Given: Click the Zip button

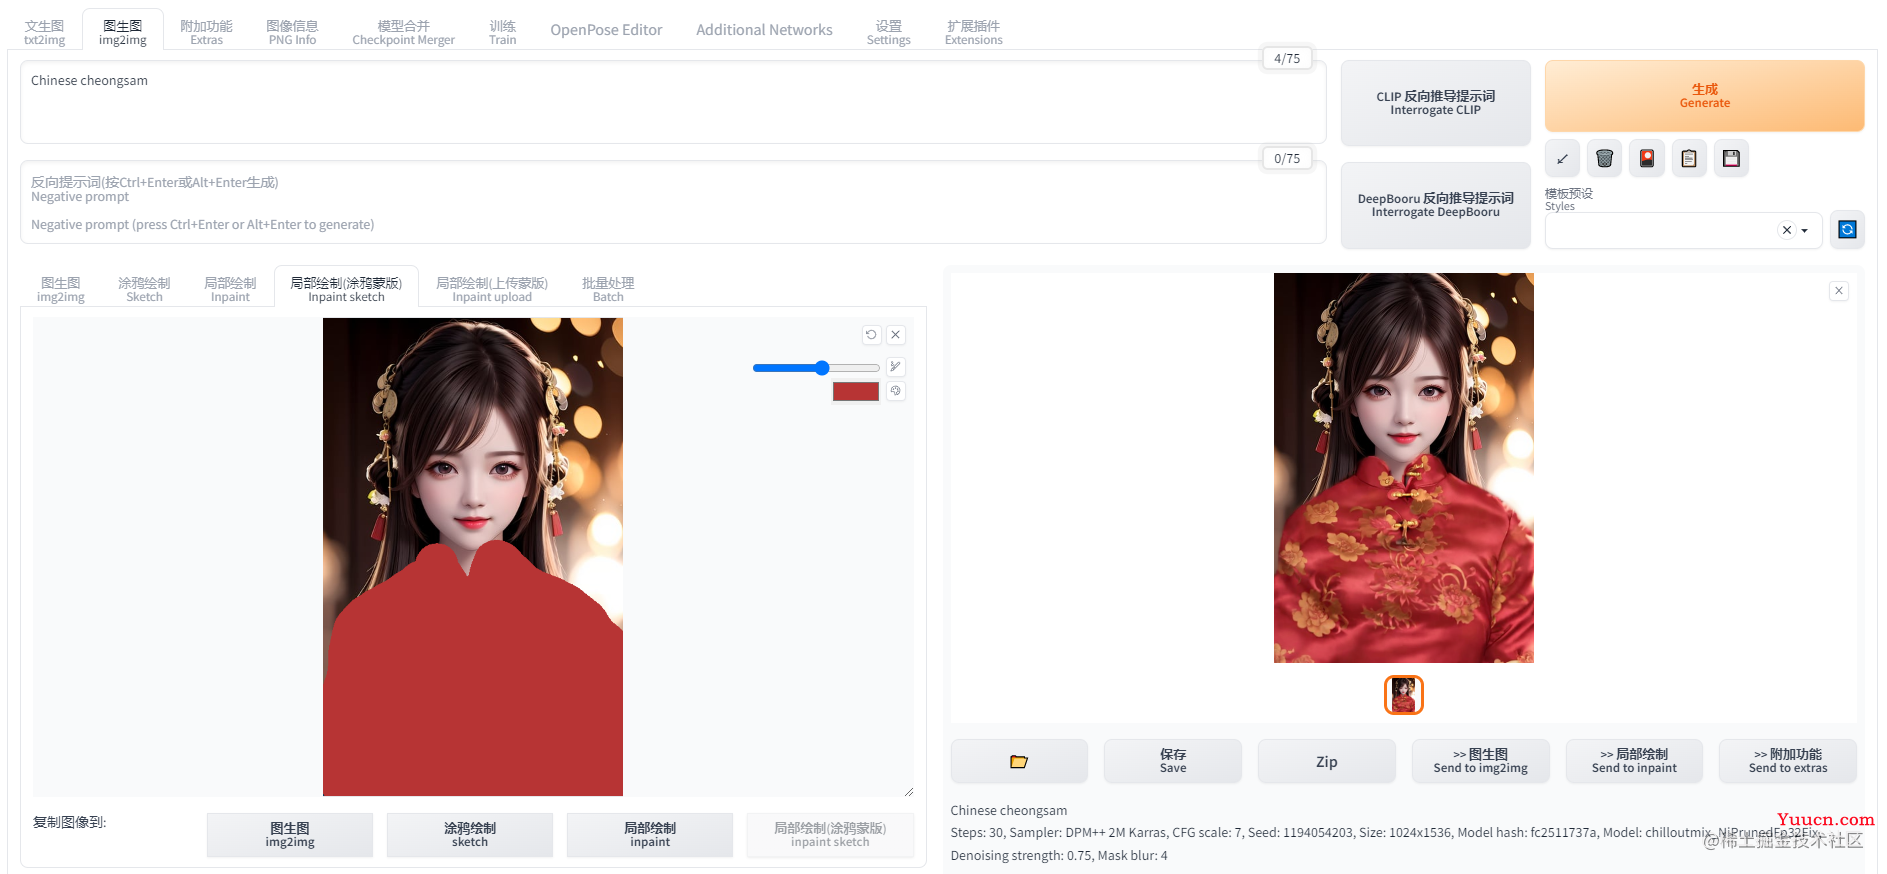Looking at the screenshot, I should coord(1326,761).
